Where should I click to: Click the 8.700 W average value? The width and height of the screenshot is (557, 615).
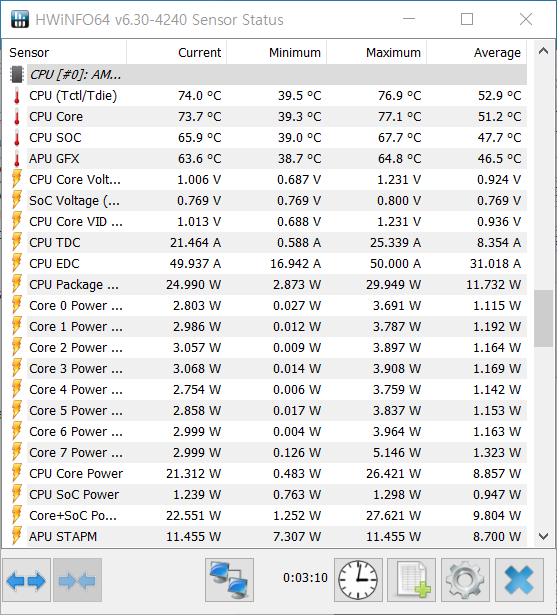(x=497, y=536)
